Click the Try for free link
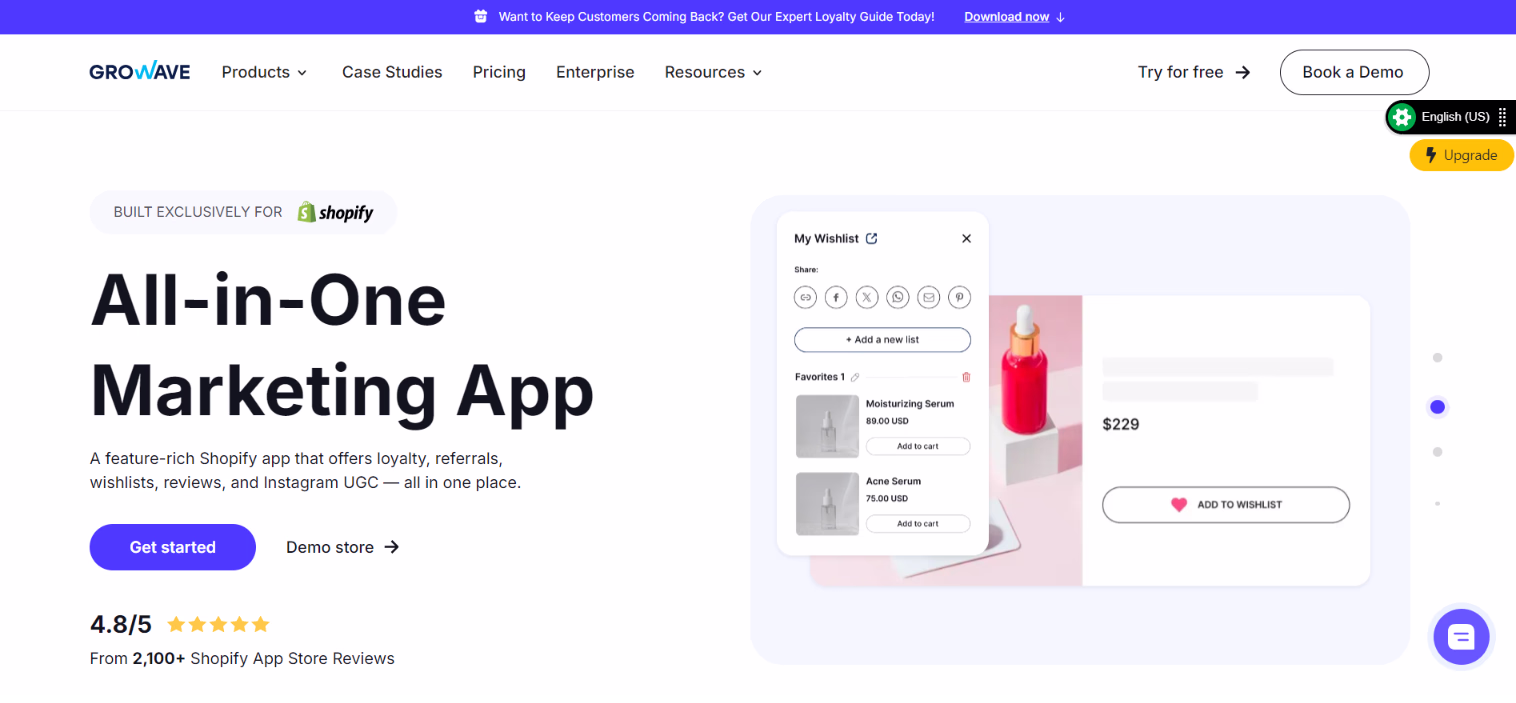The width and height of the screenshot is (1516, 703). click(1194, 72)
